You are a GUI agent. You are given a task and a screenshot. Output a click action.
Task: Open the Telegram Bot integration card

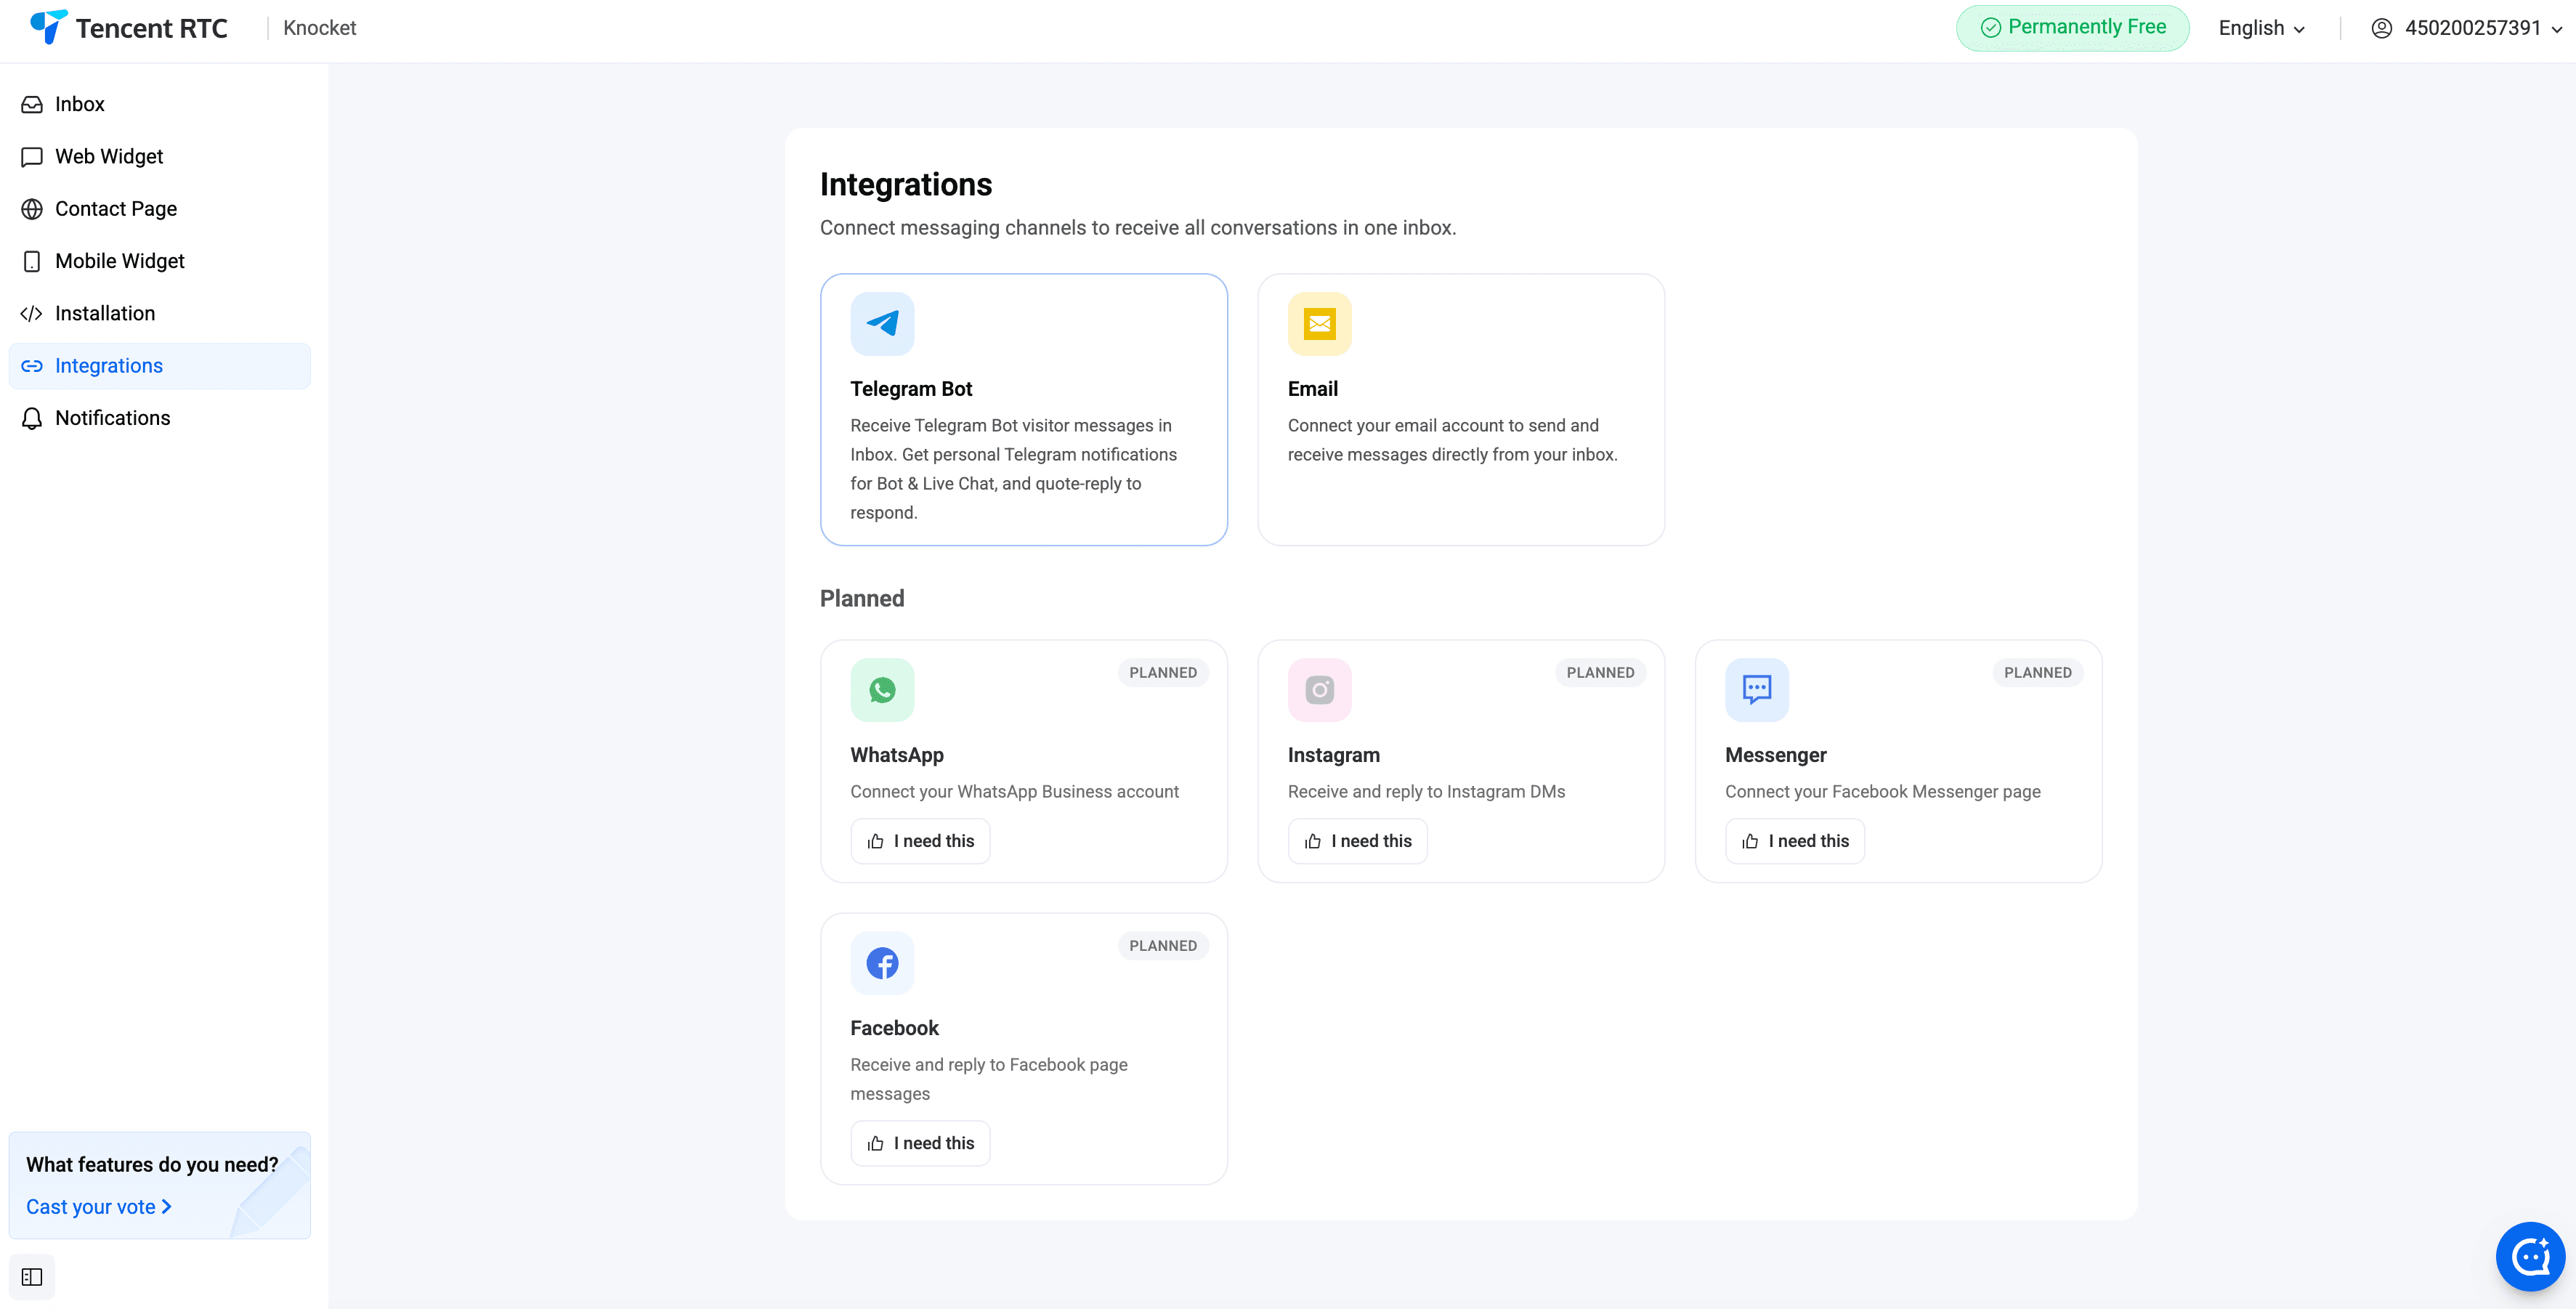(x=1024, y=410)
